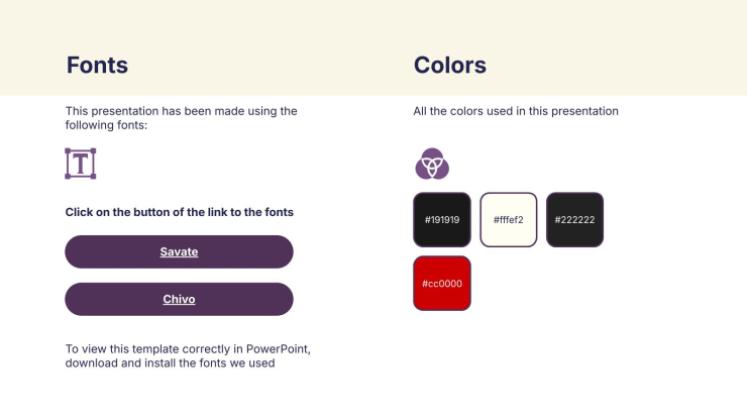
Task: Click the Colors heading
Action: [450, 65]
